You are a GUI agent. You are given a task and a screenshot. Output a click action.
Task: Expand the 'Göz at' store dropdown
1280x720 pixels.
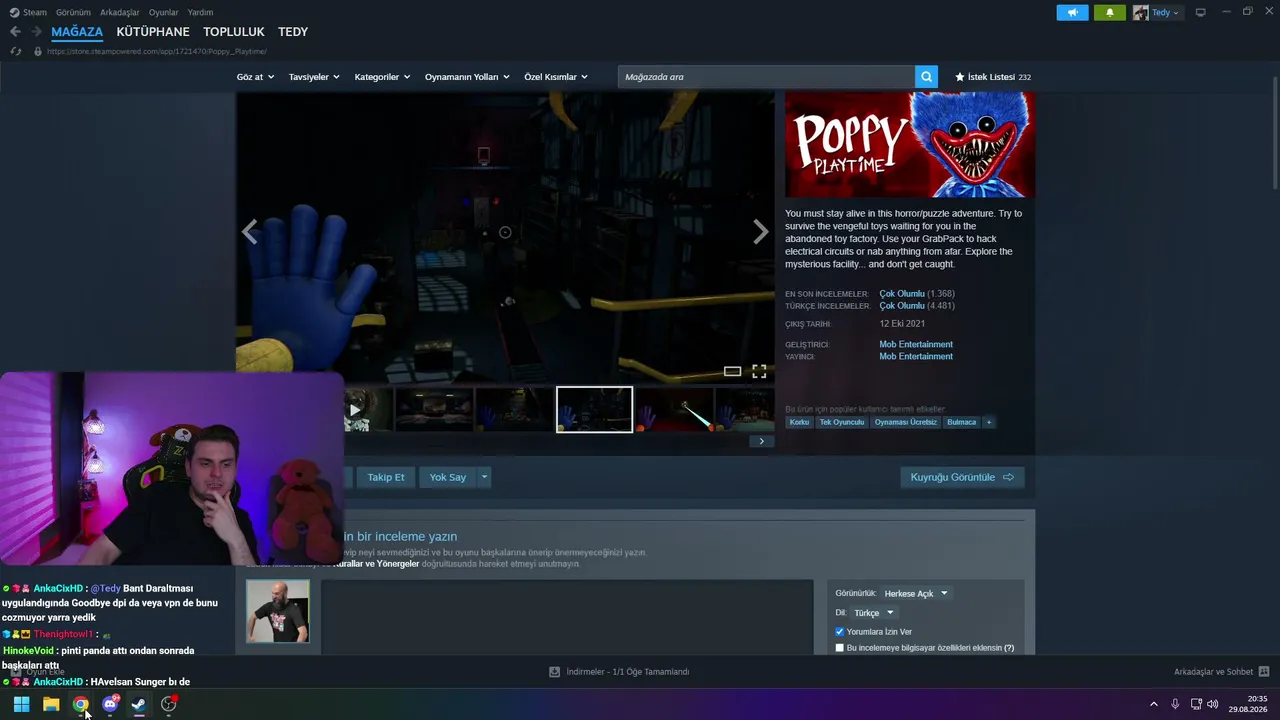coord(255,77)
